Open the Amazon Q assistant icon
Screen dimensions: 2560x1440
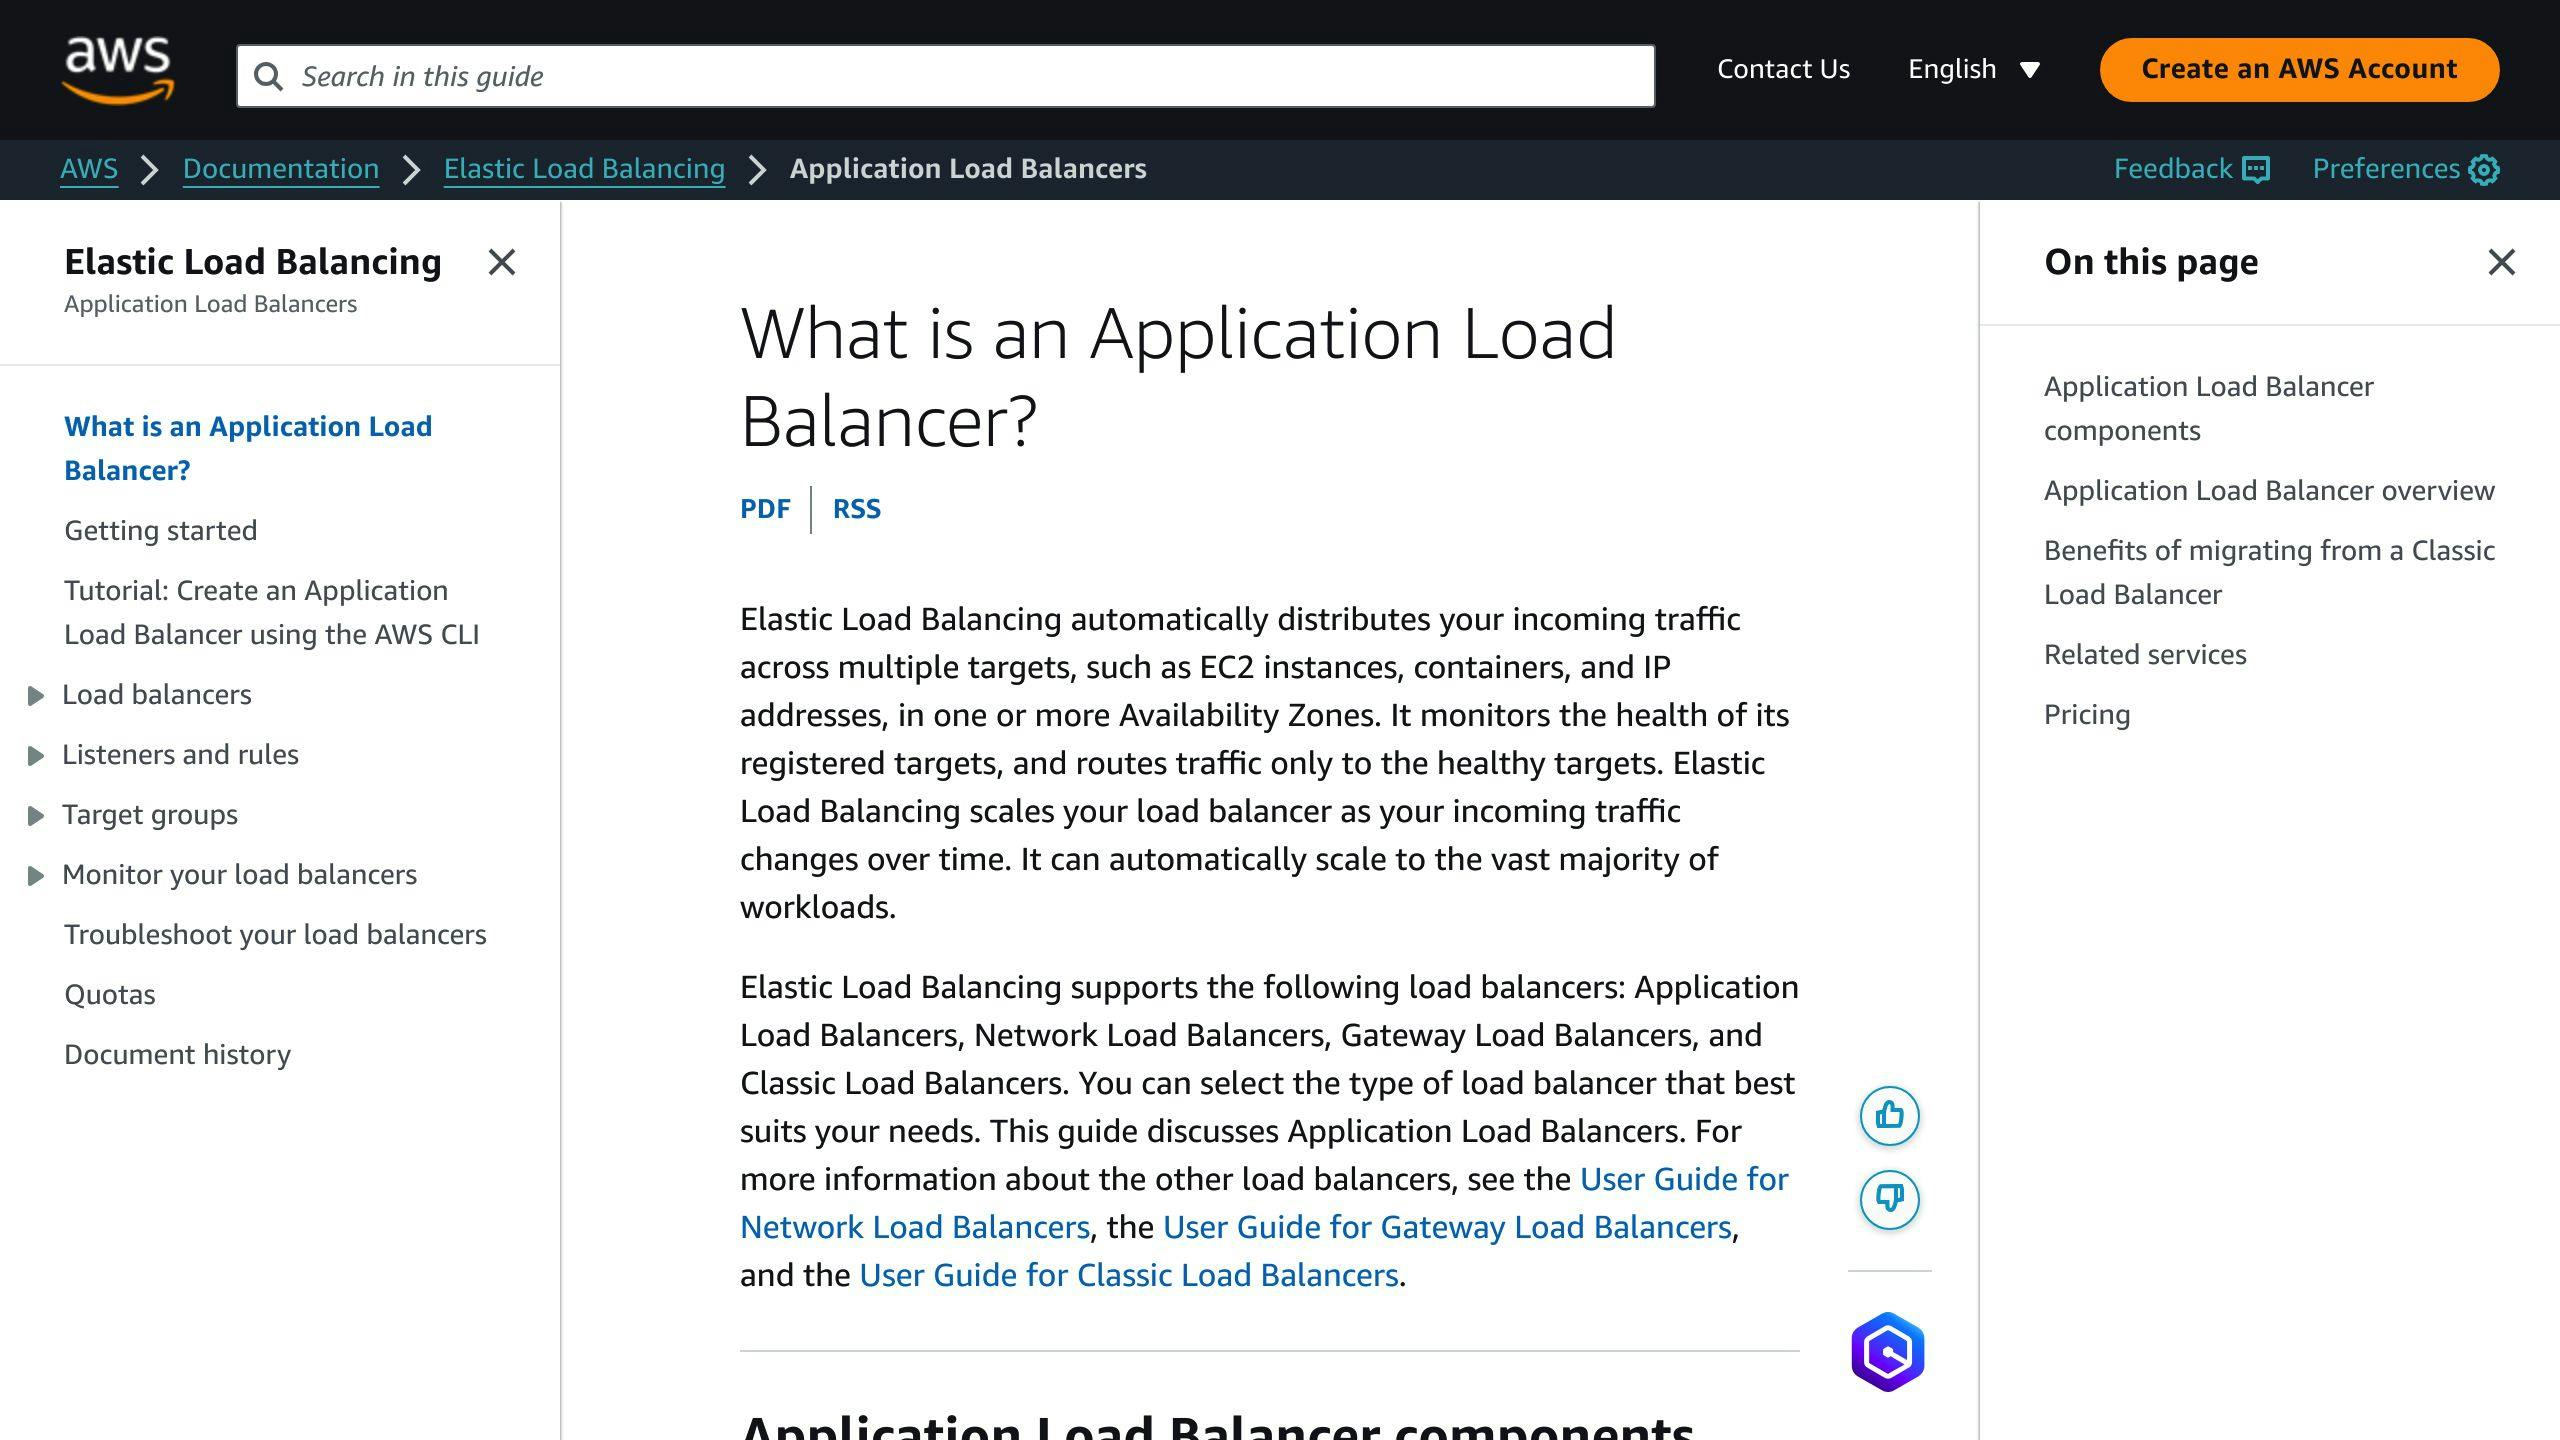[1888, 1352]
